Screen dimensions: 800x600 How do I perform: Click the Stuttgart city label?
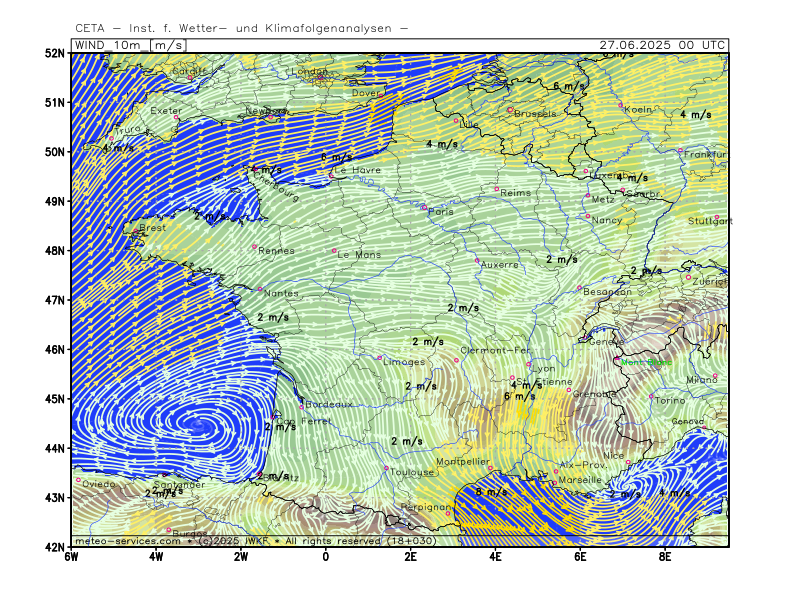tap(710, 221)
